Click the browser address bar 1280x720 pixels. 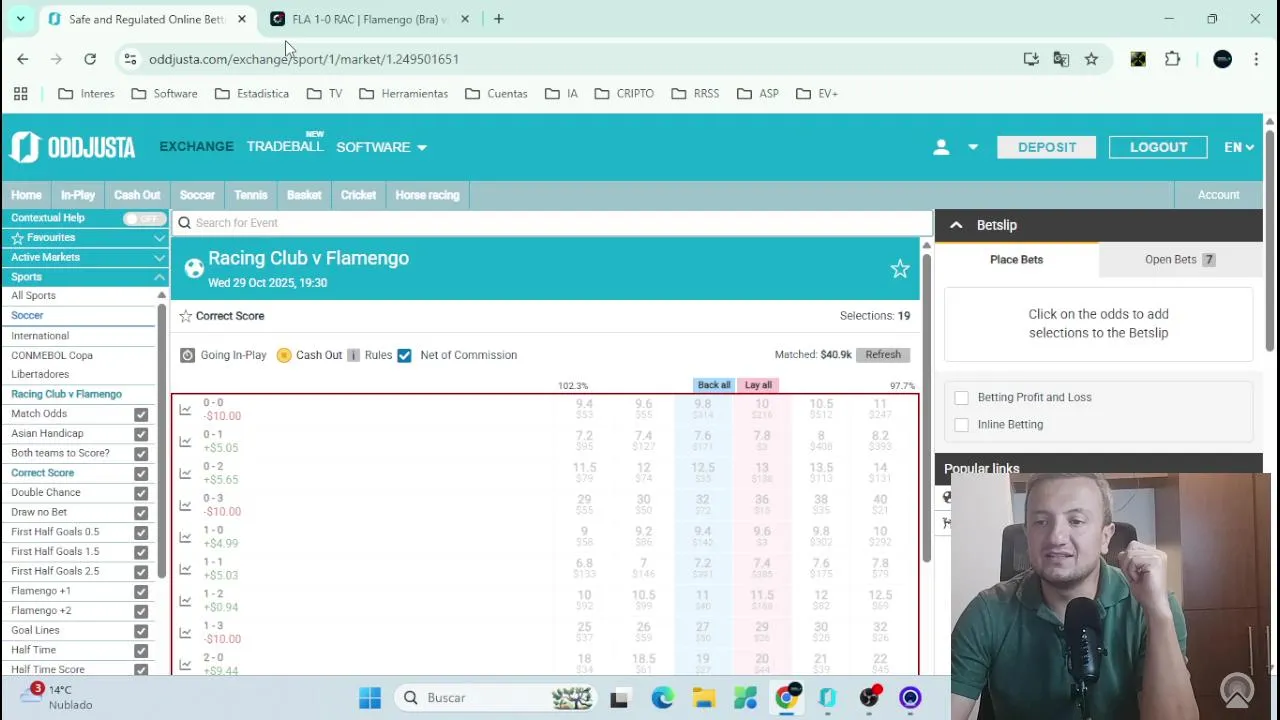(x=570, y=59)
